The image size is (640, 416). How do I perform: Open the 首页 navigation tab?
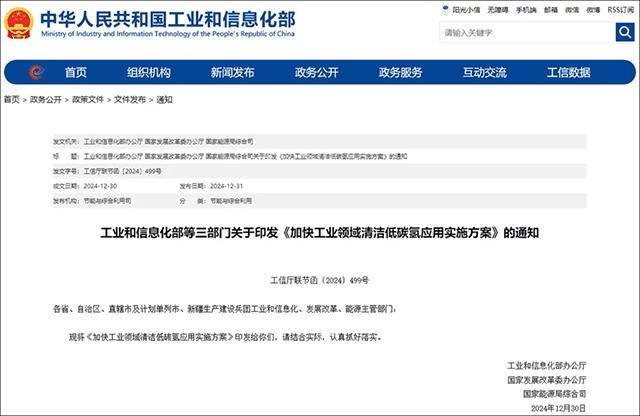pos(76,72)
